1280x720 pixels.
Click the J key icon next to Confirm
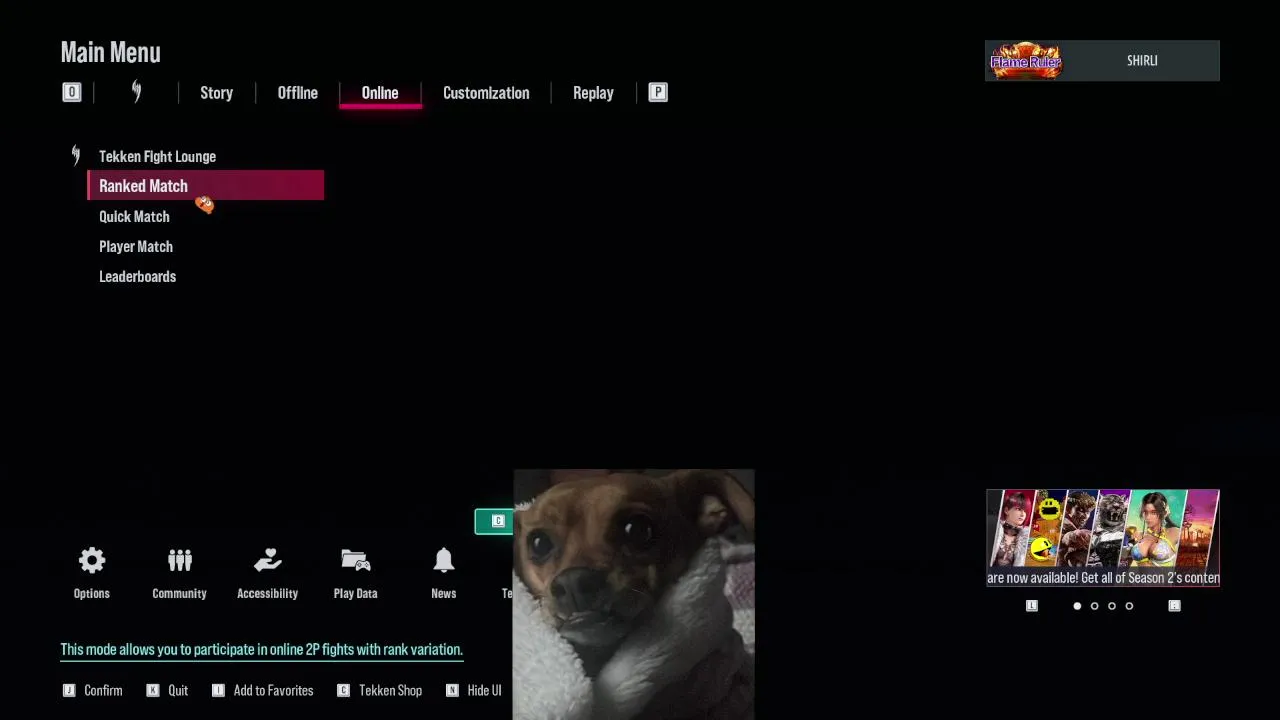pos(69,690)
